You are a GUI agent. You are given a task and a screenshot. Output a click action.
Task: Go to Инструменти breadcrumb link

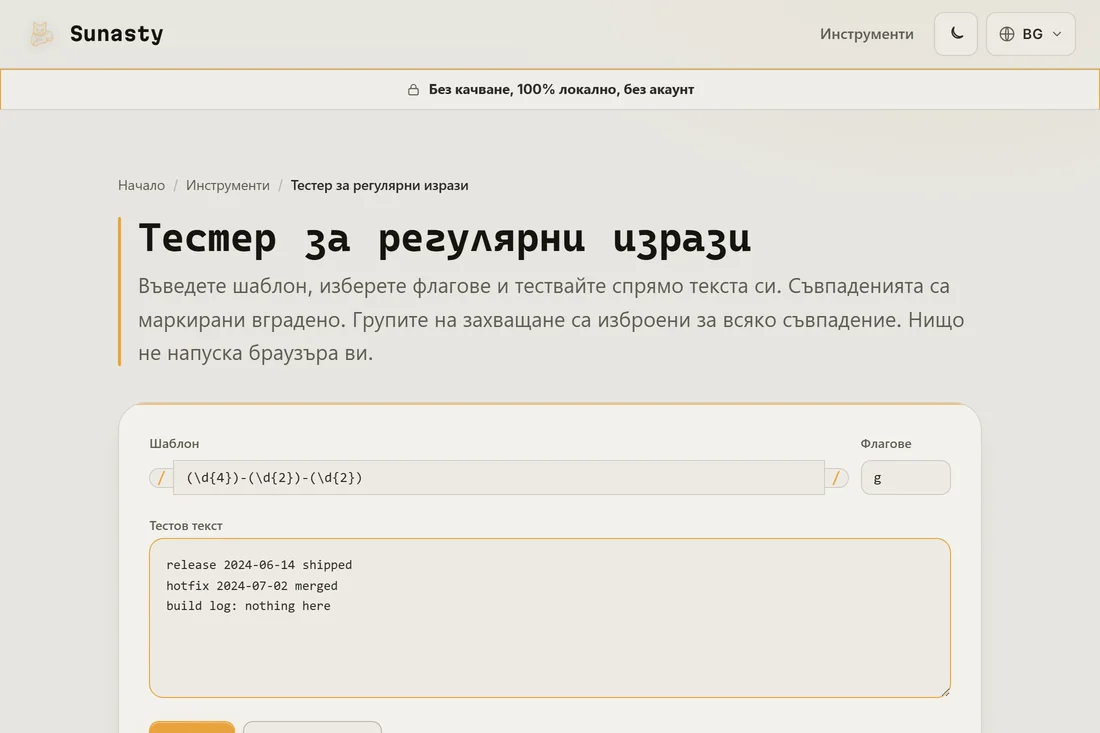[227, 185]
